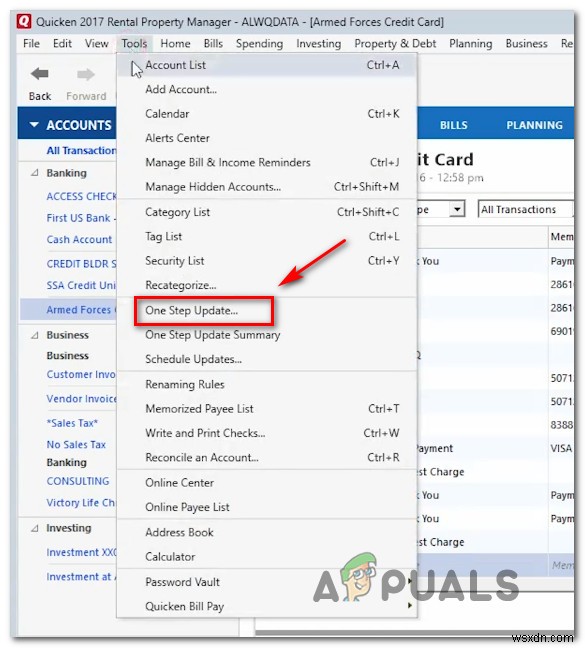The image size is (585, 648).
Task: Open *Sales Tax* account
Action: [x=72, y=423]
